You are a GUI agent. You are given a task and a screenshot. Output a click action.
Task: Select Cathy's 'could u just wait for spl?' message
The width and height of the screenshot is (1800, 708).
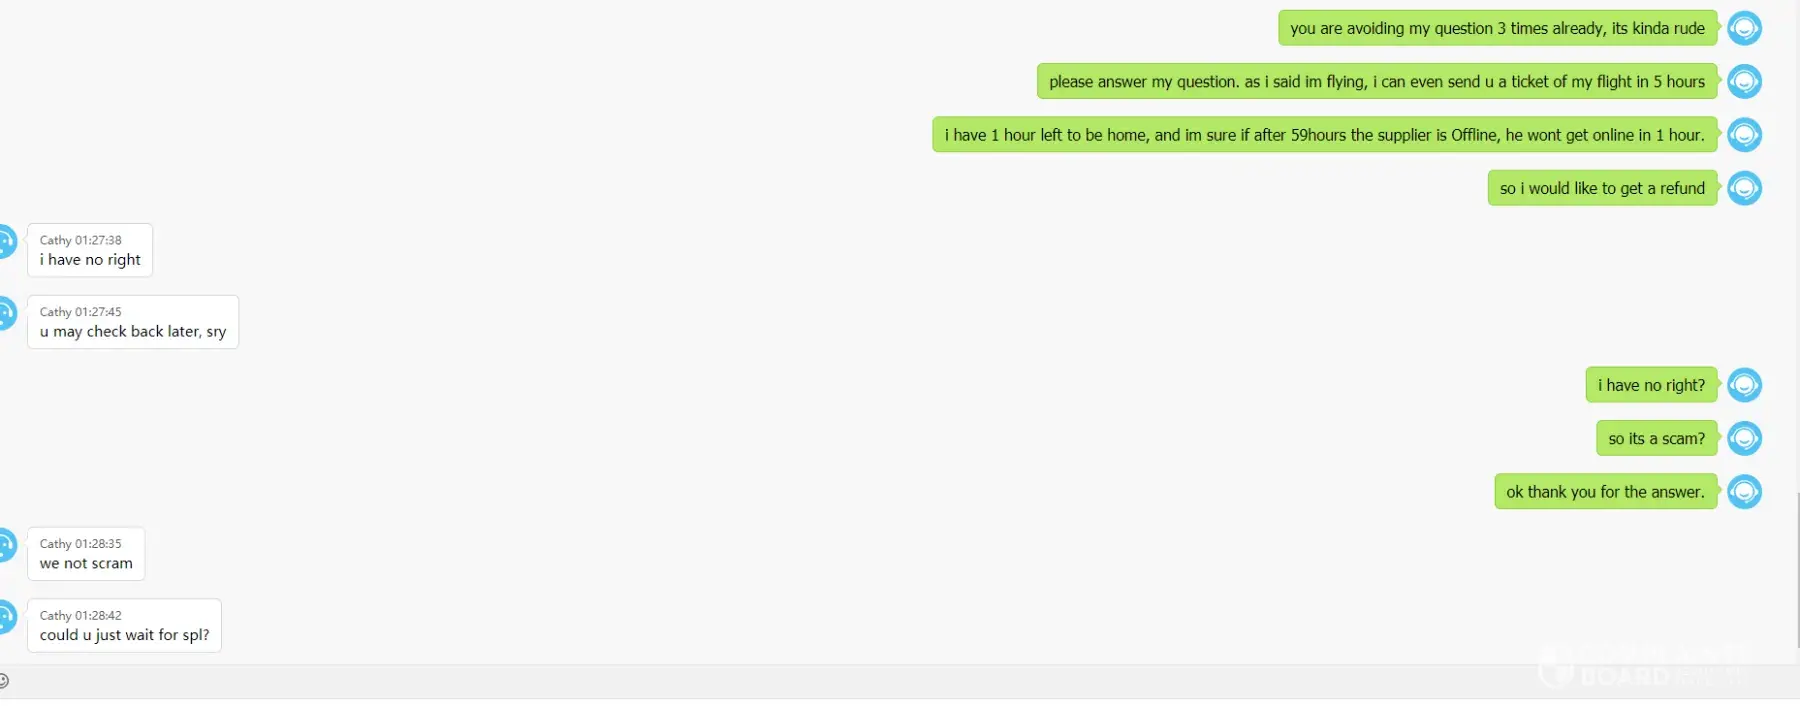tap(124, 626)
